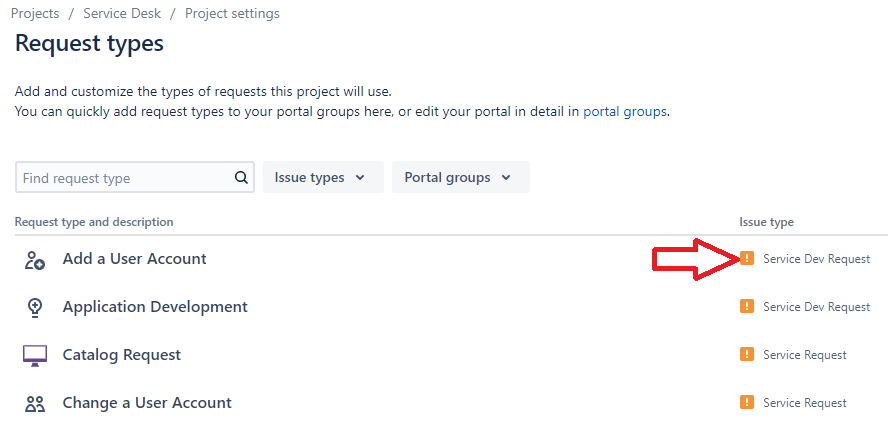Go to Projects in the breadcrumb
The image size is (888, 428).
click(x=35, y=14)
